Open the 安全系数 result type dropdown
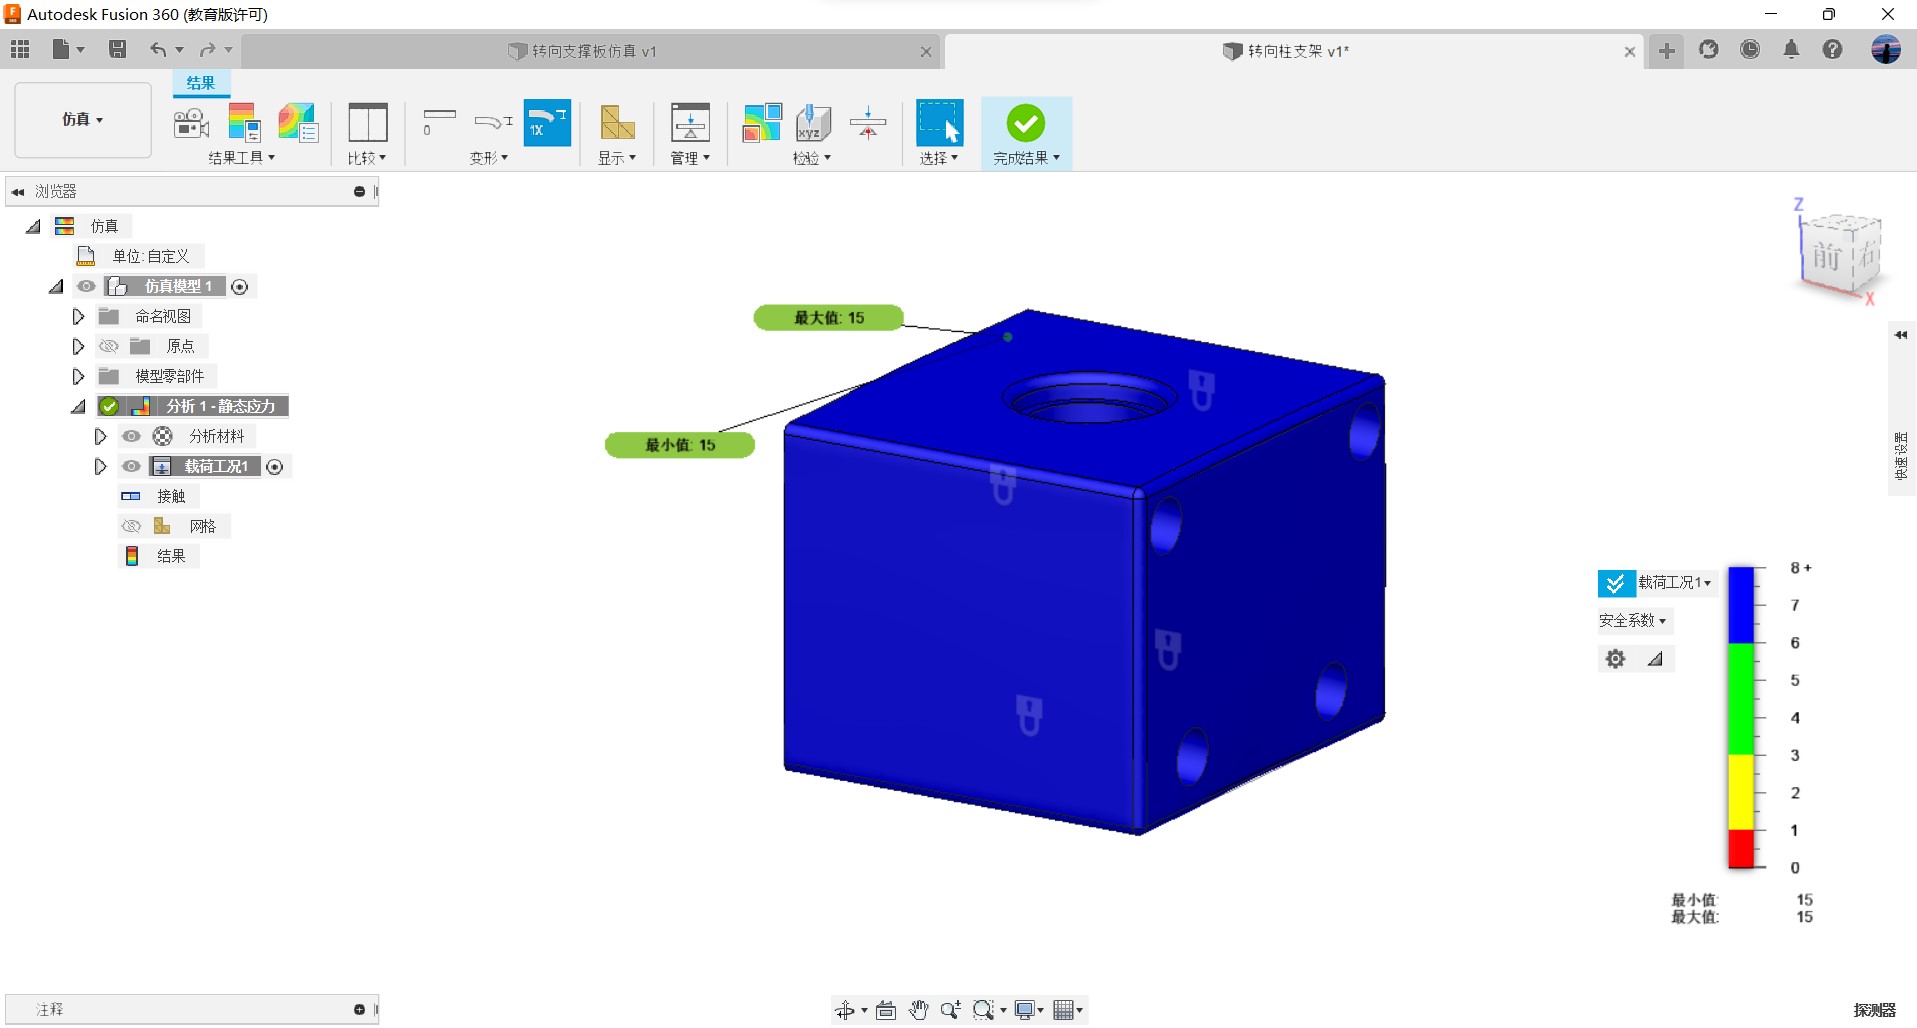 1633,621
